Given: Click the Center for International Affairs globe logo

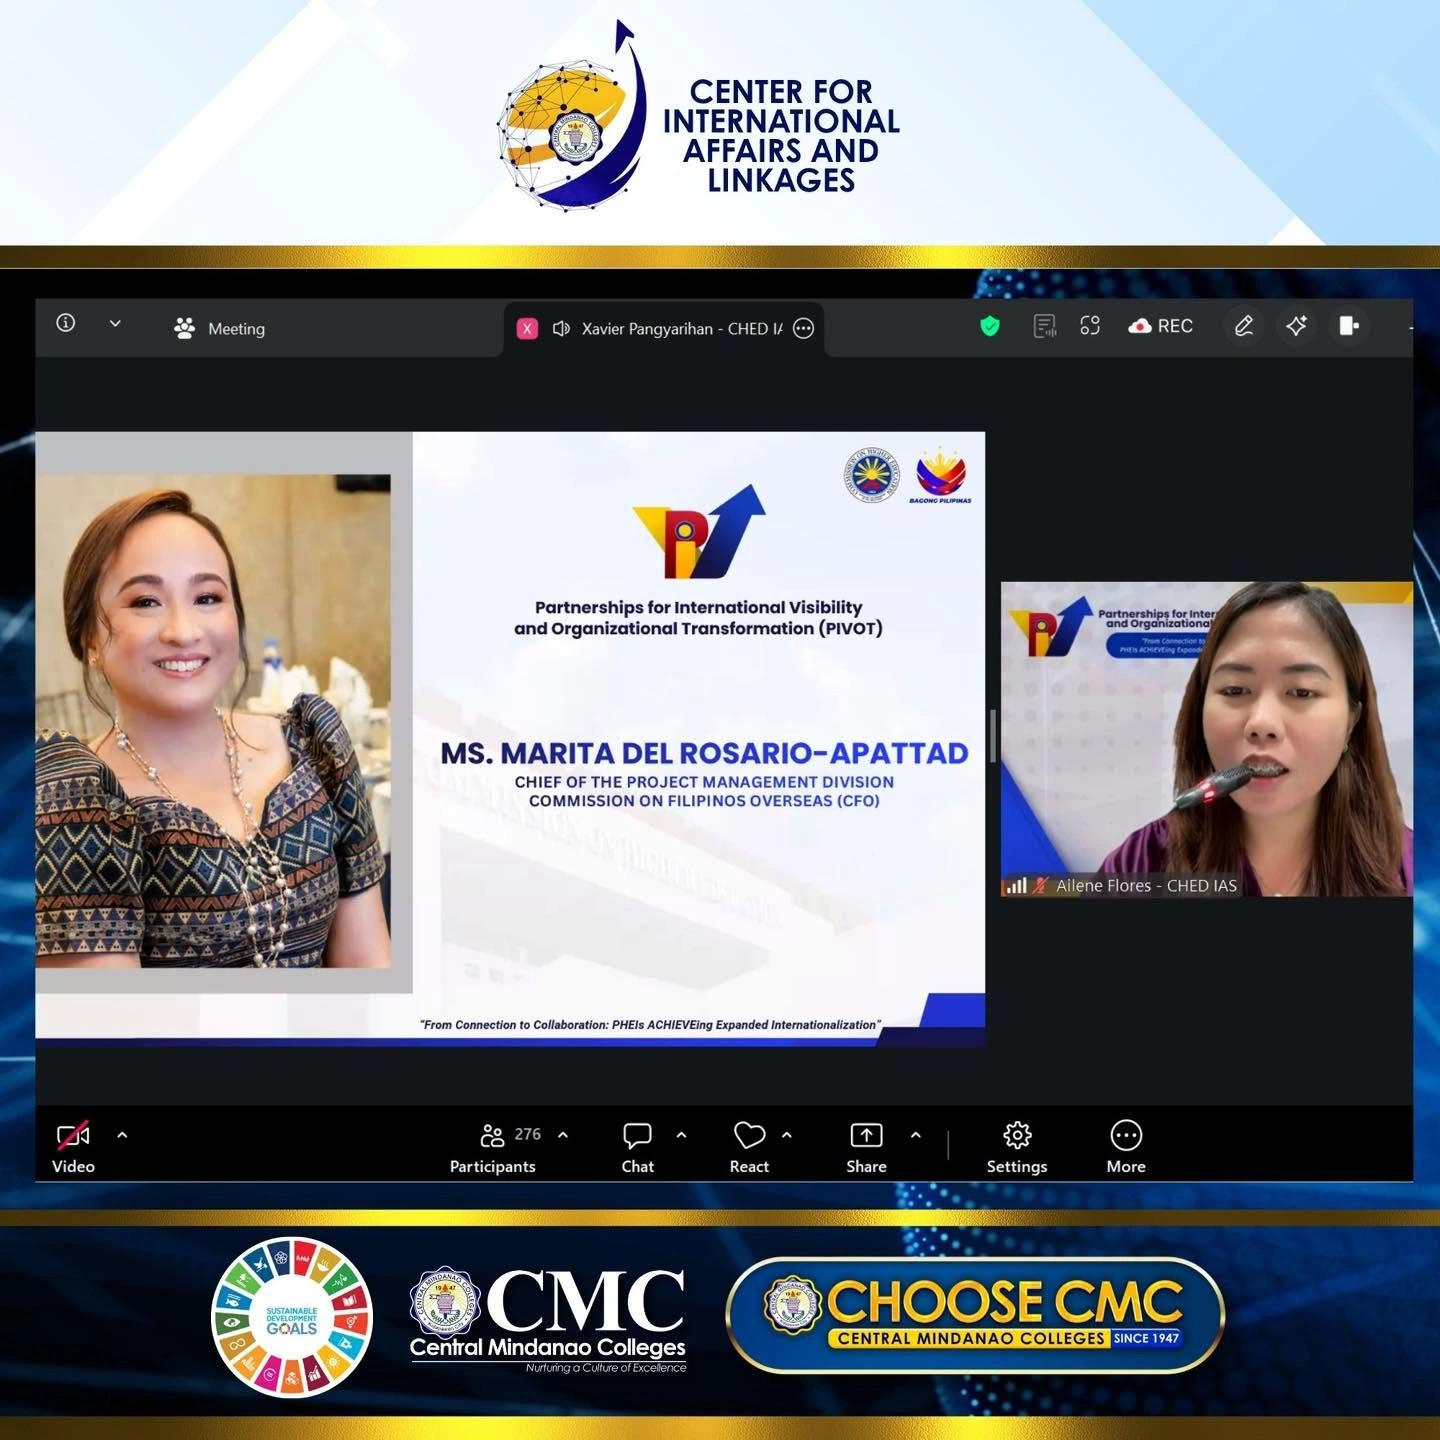Looking at the screenshot, I should coord(573,116).
